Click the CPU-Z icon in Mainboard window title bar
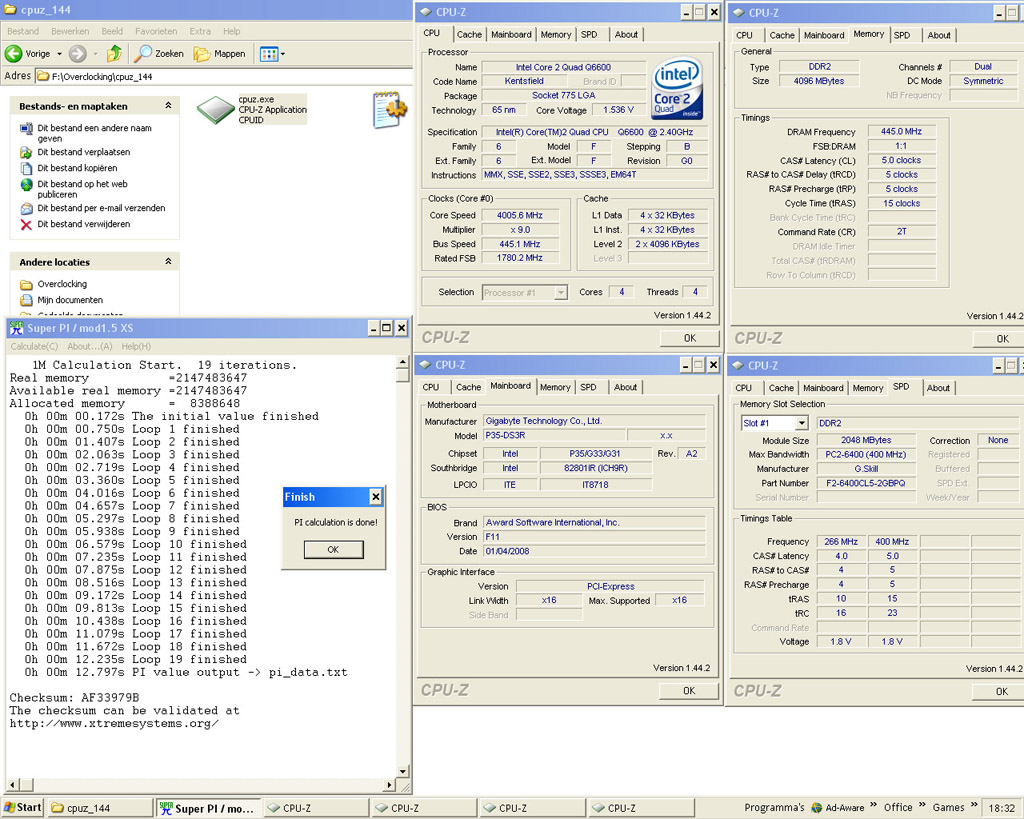The width and height of the screenshot is (1024, 819). click(426, 364)
